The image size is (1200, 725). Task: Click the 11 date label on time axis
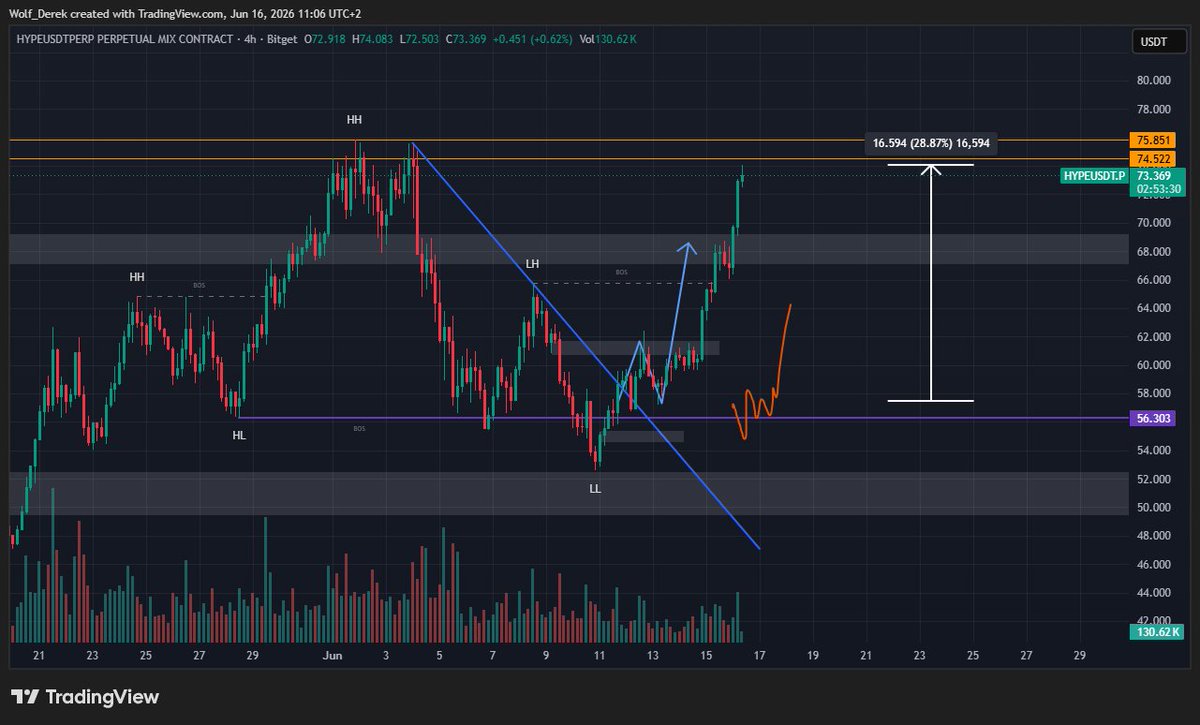coord(599,656)
